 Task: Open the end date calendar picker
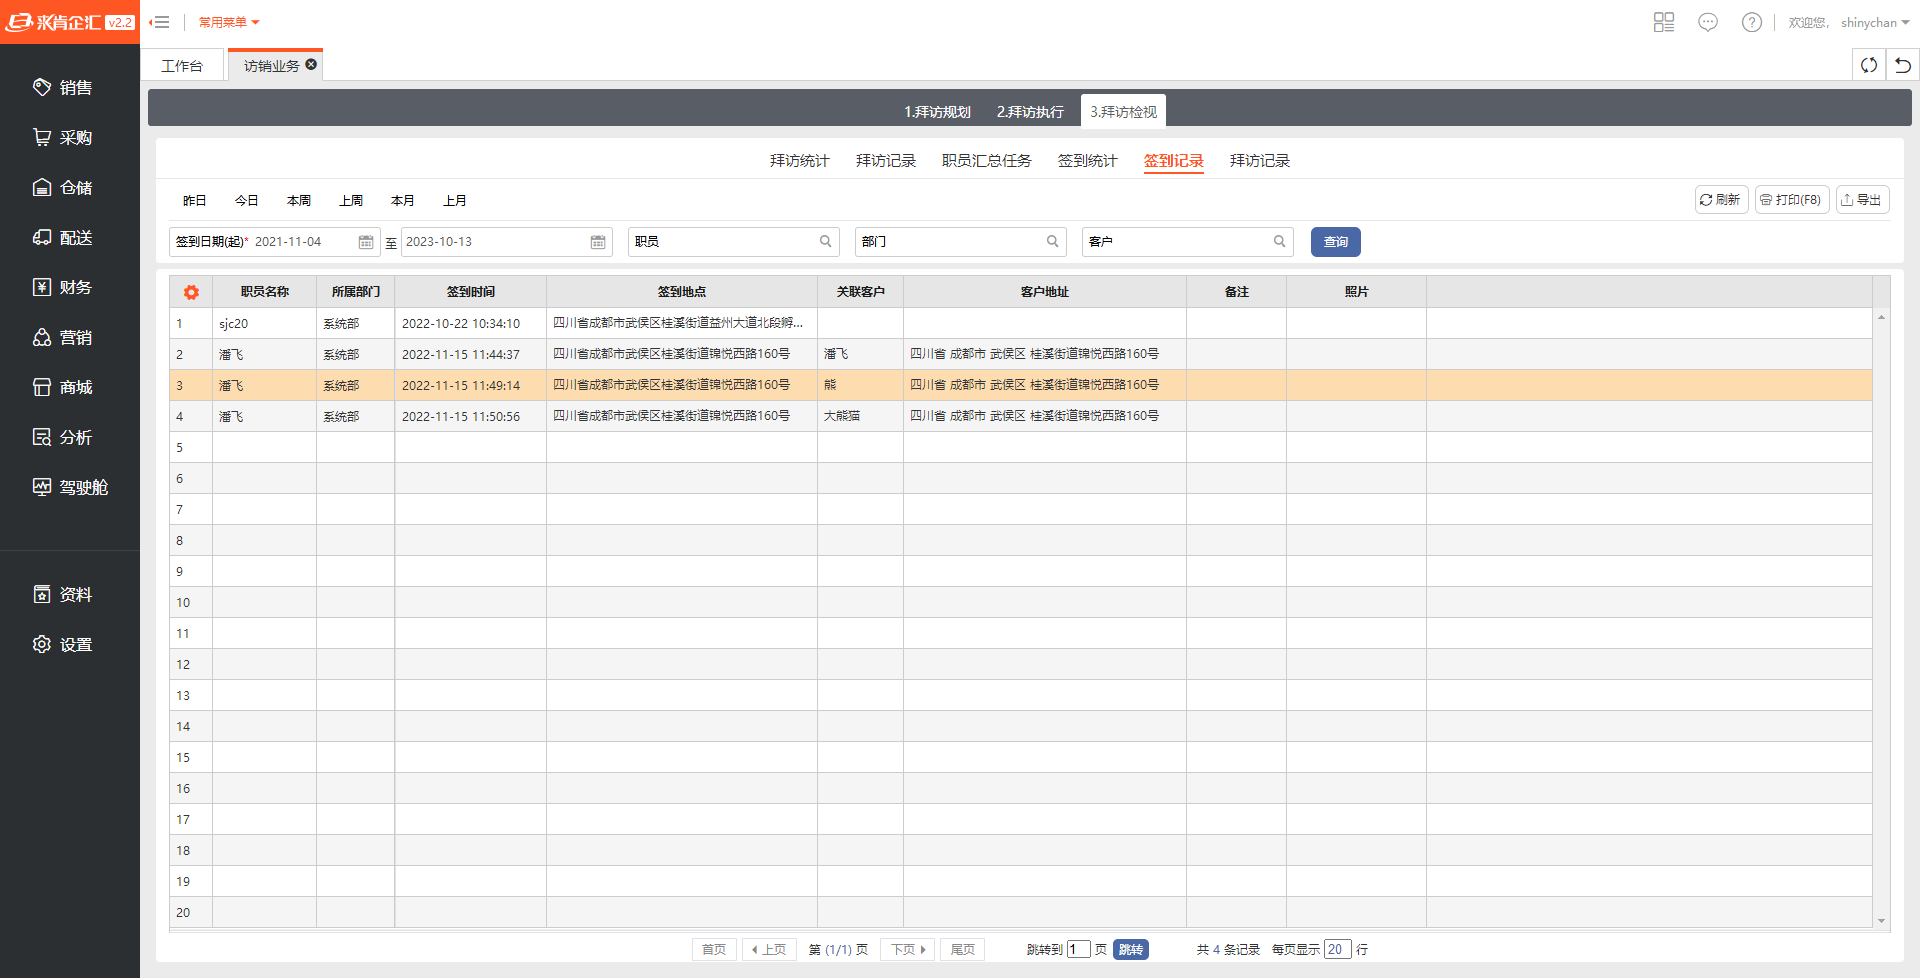click(598, 242)
